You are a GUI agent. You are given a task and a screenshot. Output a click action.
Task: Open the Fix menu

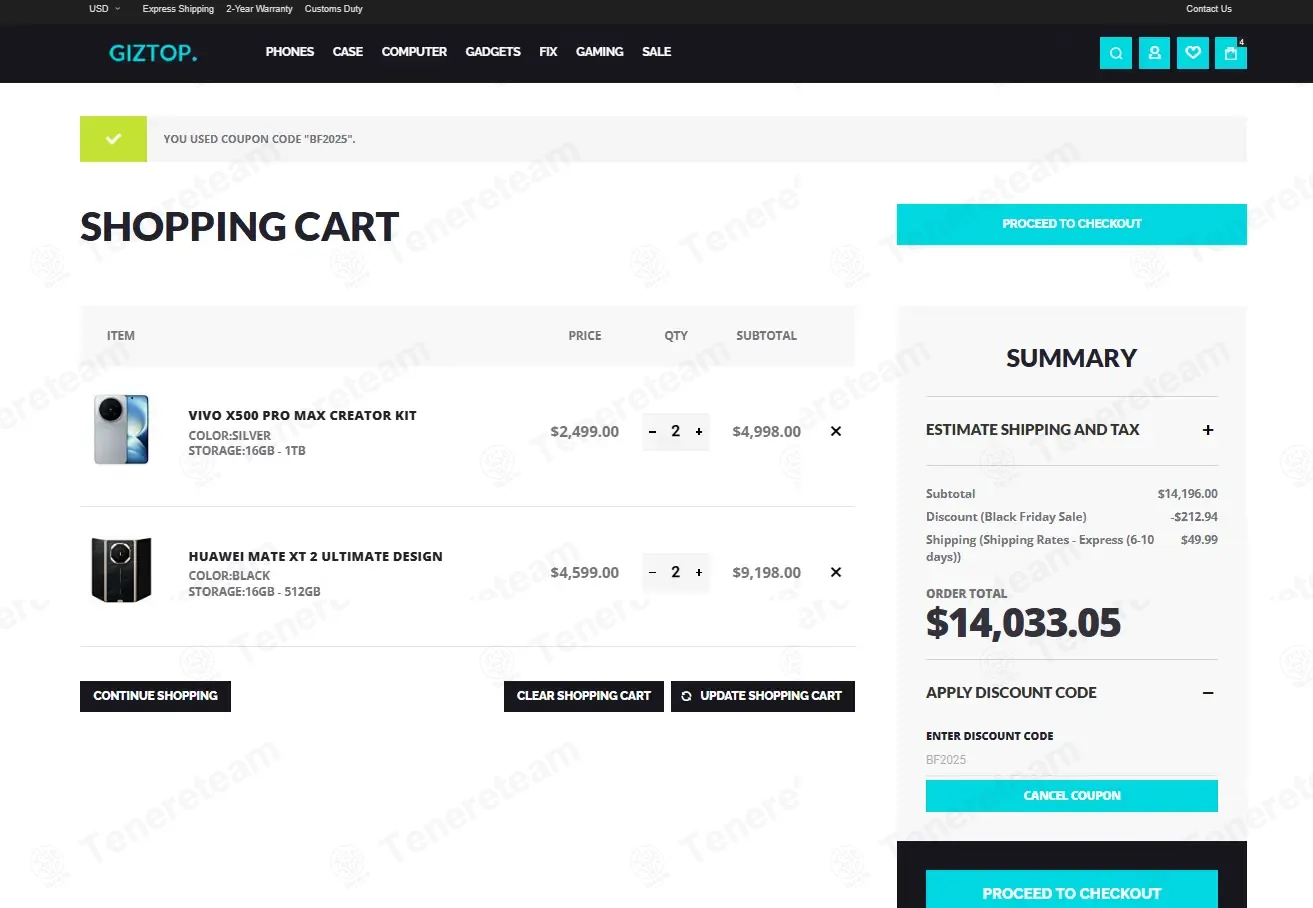click(x=548, y=52)
